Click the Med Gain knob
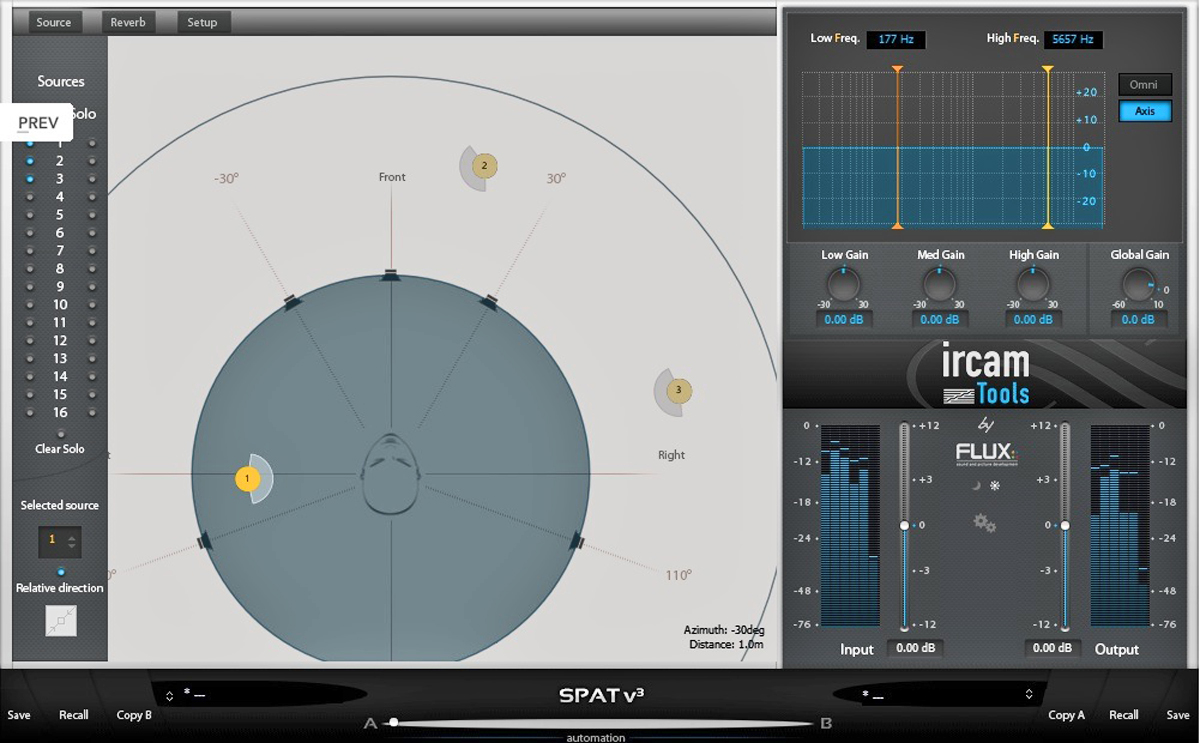This screenshot has height=743, width=1200. pos(939,286)
